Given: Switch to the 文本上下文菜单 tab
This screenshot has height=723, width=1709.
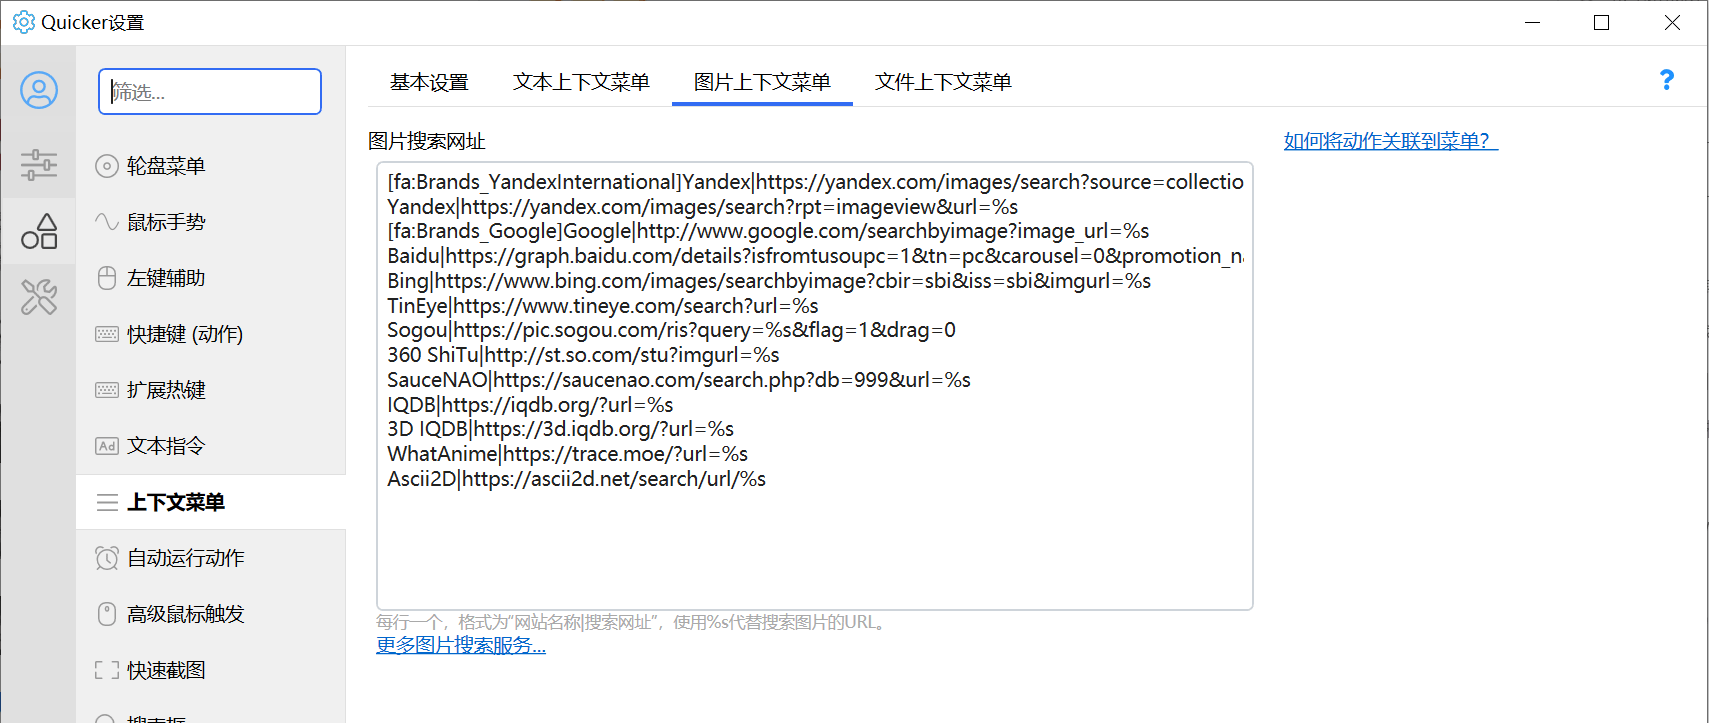Looking at the screenshot, I should [581, 82].
